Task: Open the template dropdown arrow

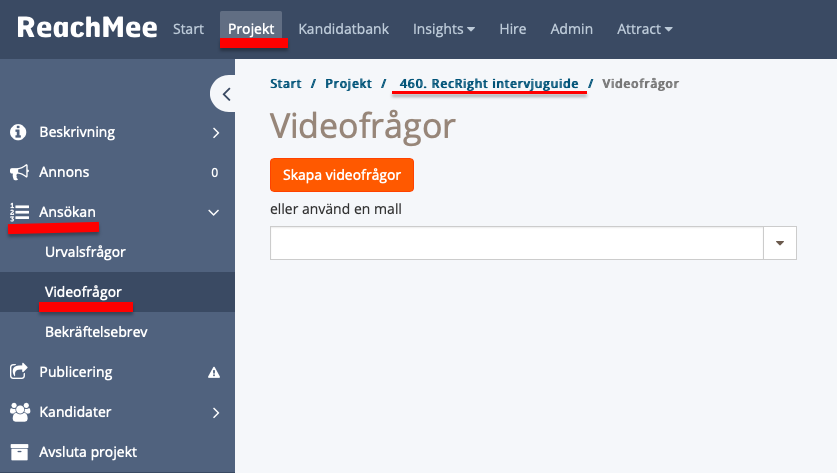Action: pos(780,243)
